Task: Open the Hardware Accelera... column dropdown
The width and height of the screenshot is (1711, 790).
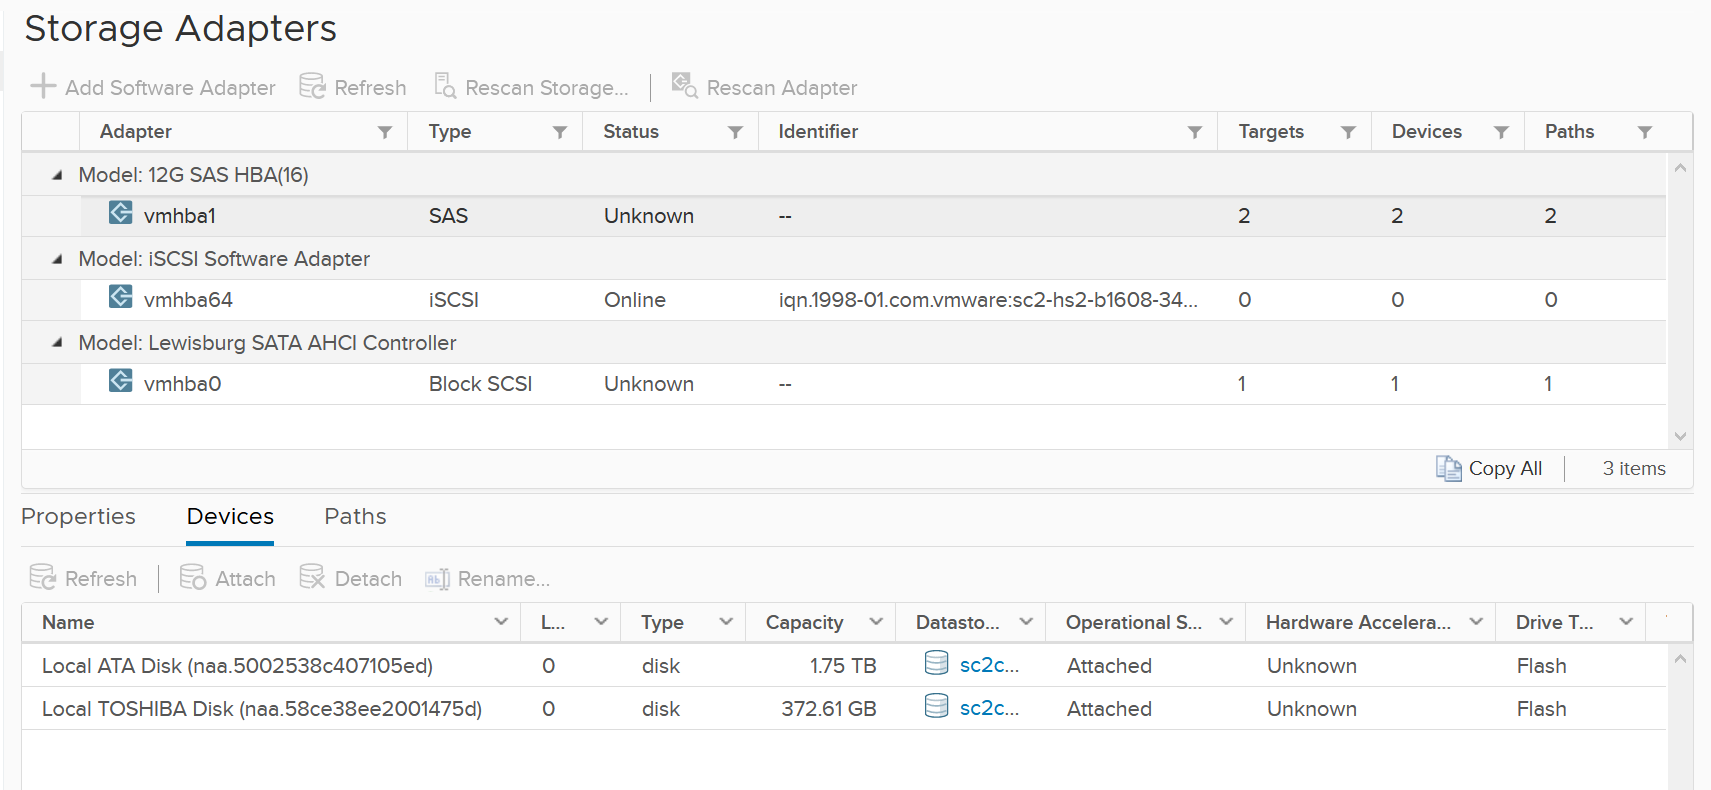Action: tap(1476, 622)
